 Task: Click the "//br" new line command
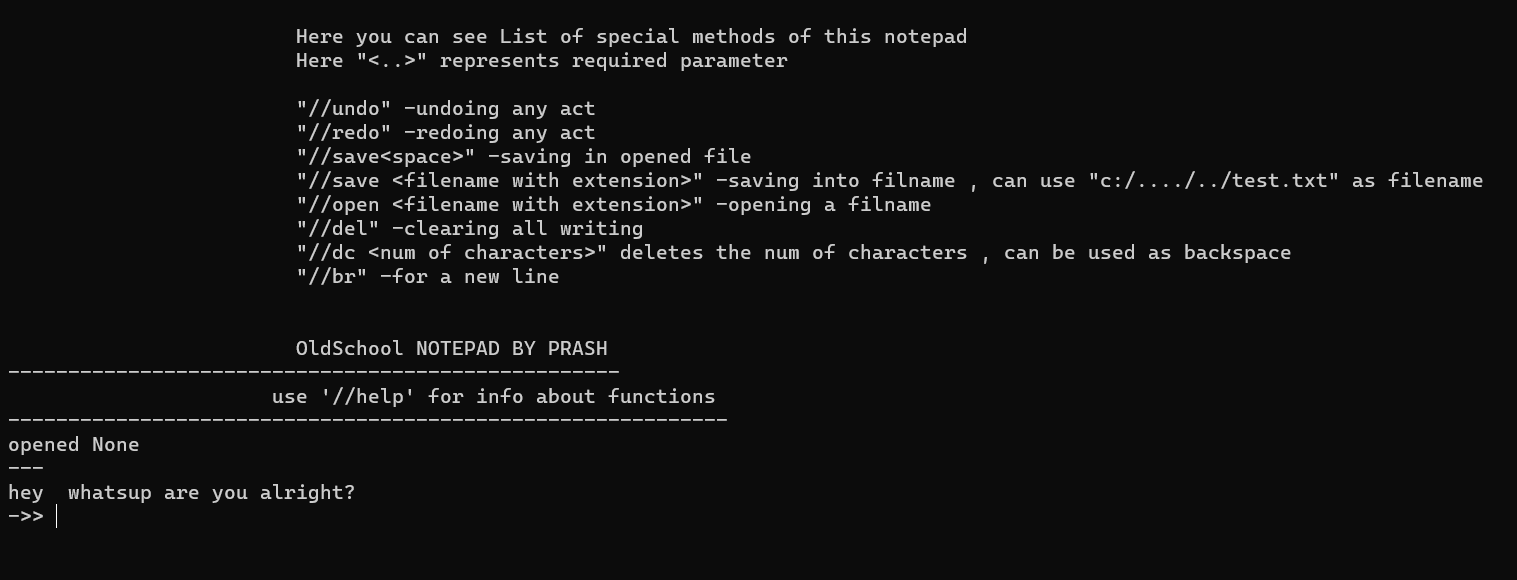tap(427, 277)
